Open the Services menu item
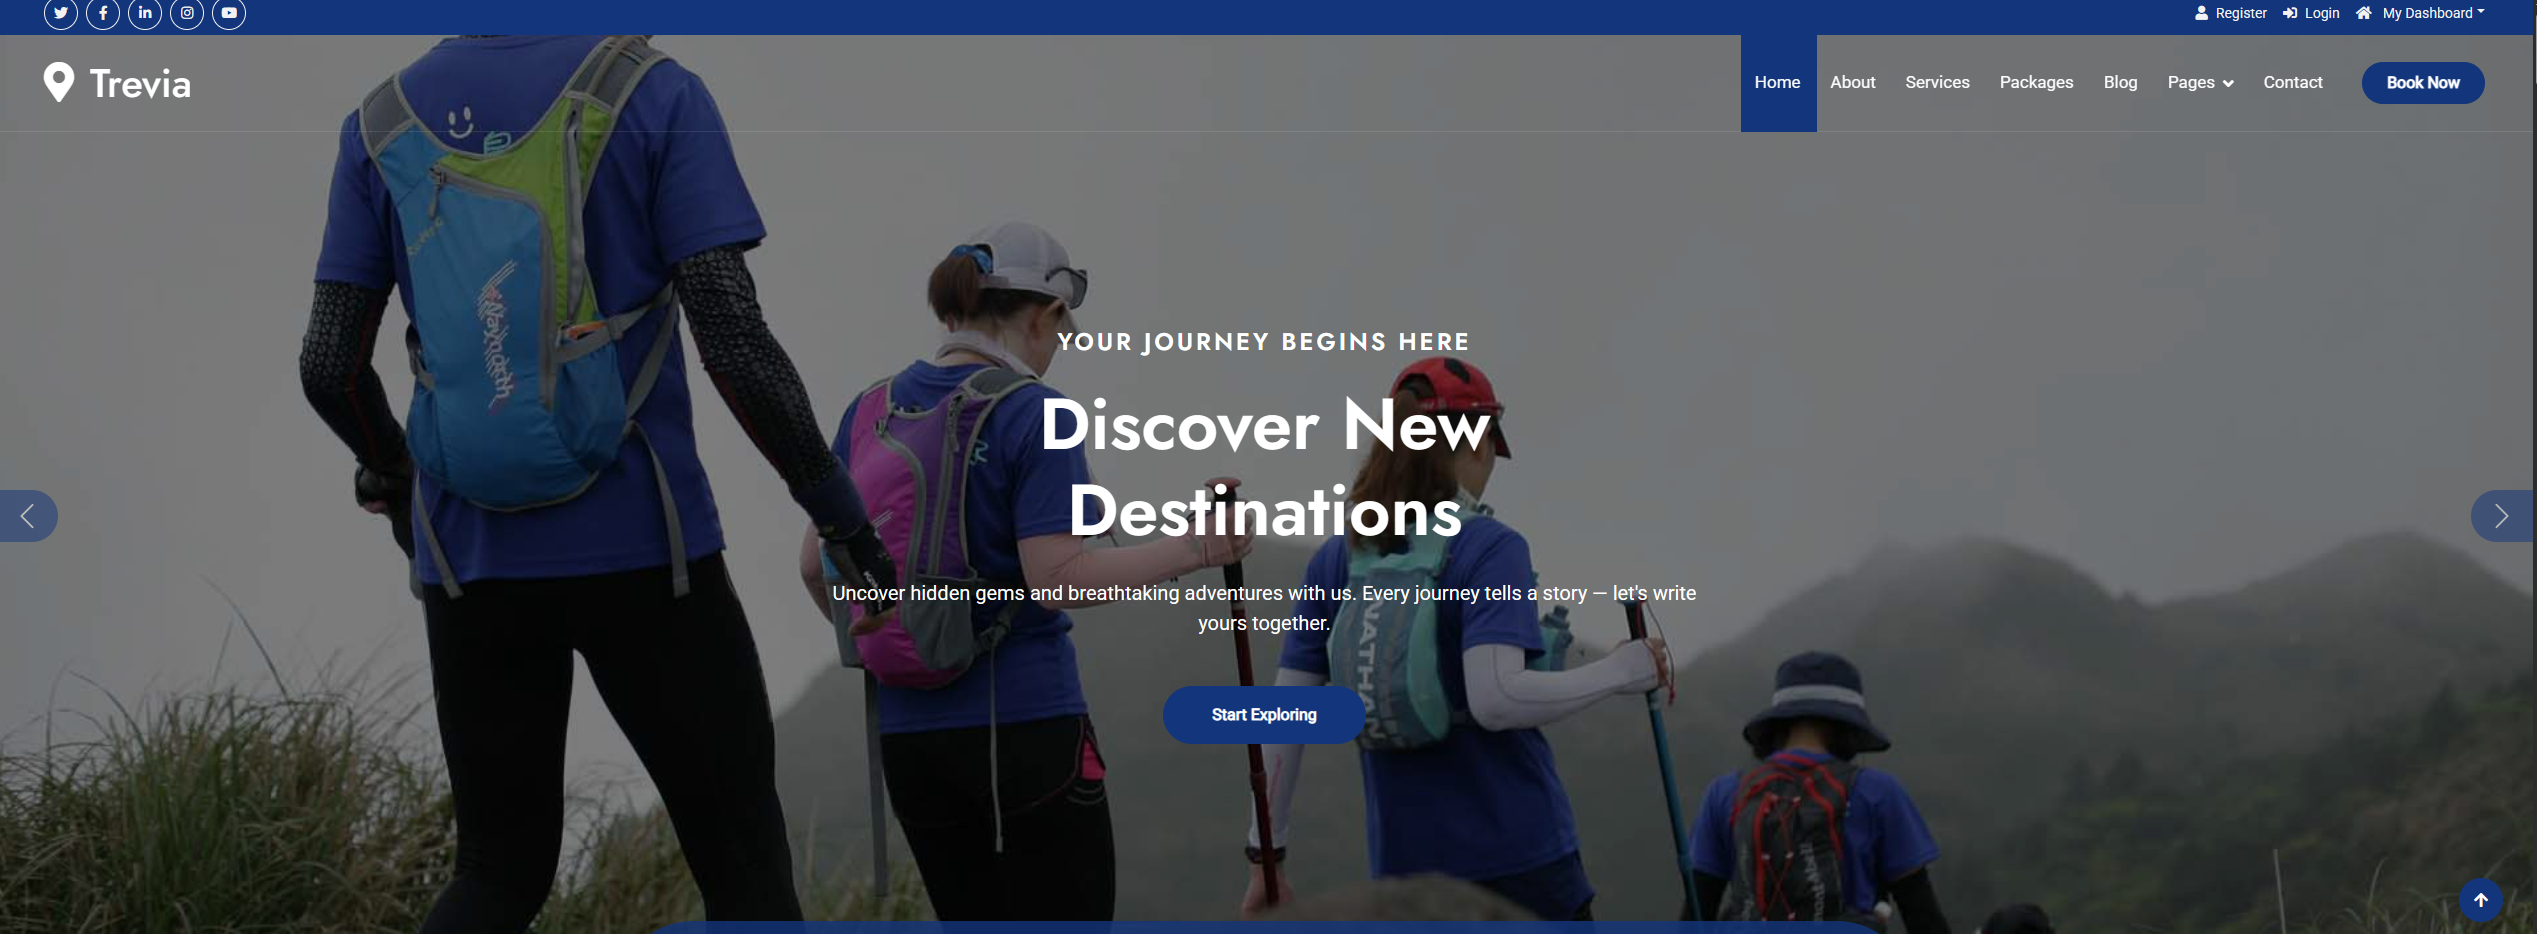The height and width of the screenshot is (934, 2537). click(x=1937, y=83)
